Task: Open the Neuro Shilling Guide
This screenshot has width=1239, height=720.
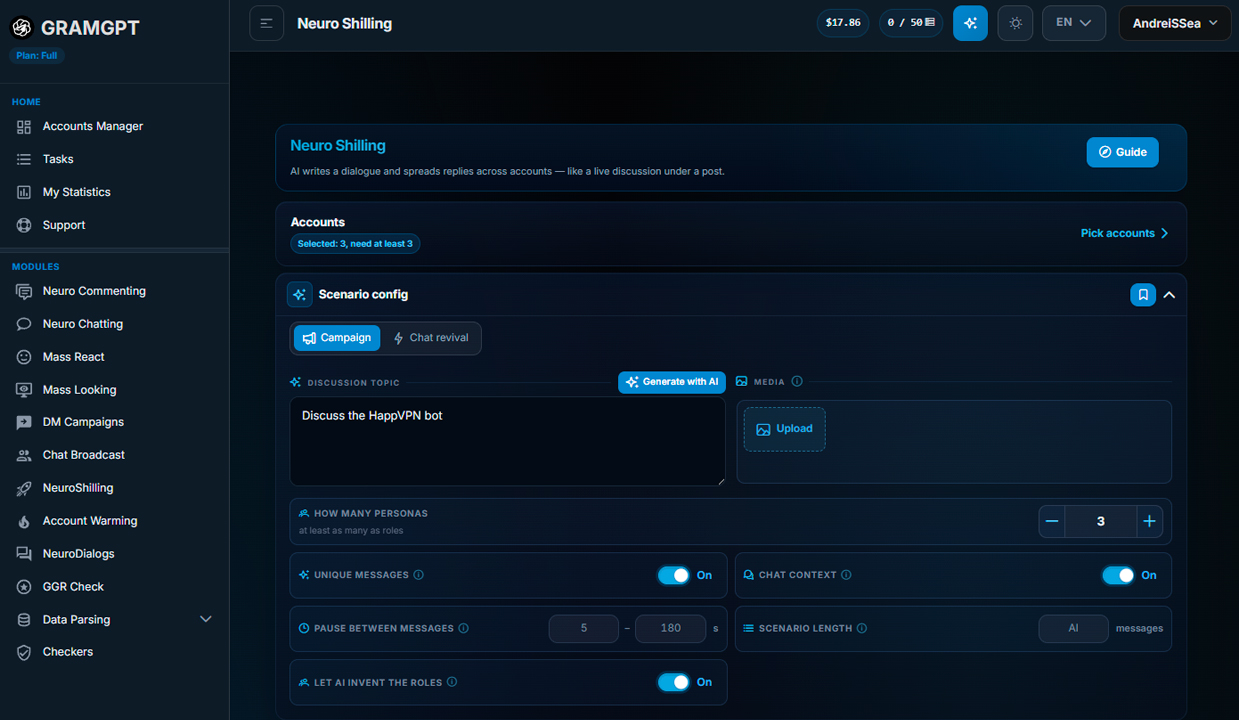Action: pos(1122,152)
